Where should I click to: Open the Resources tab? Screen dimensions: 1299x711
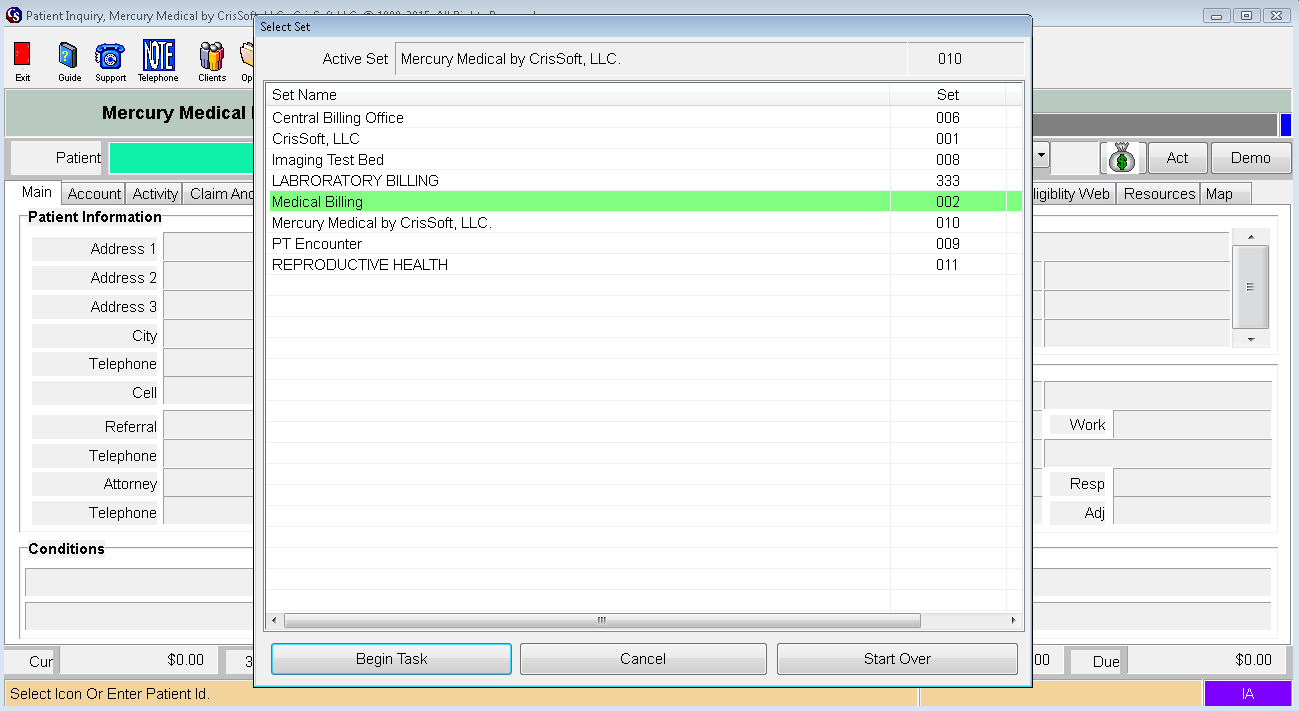pyautogui.click(x=1159, y=194)
